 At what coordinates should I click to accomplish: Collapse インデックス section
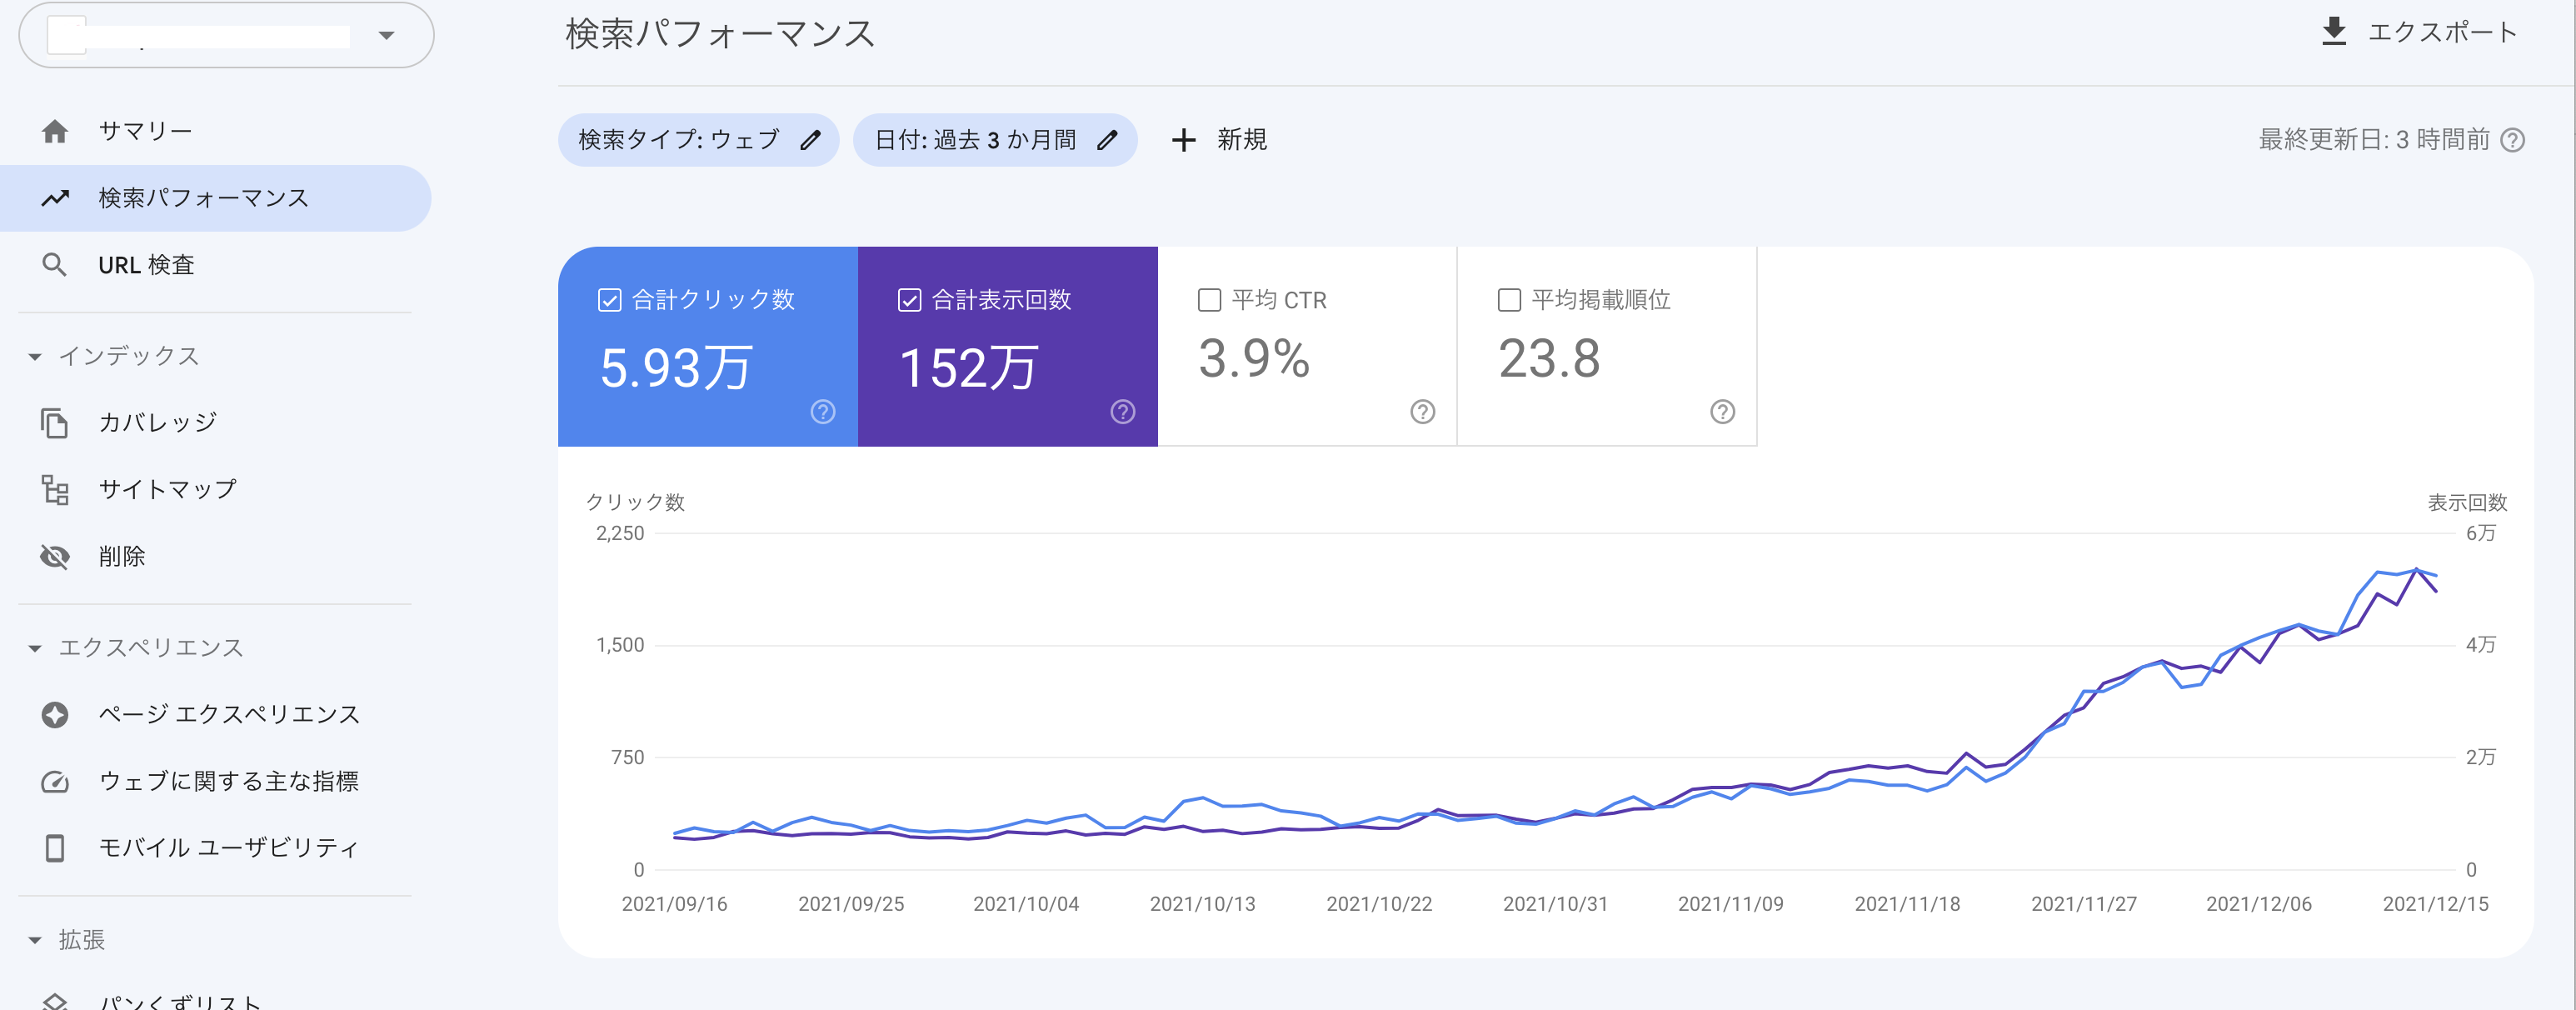pos(35,357)
